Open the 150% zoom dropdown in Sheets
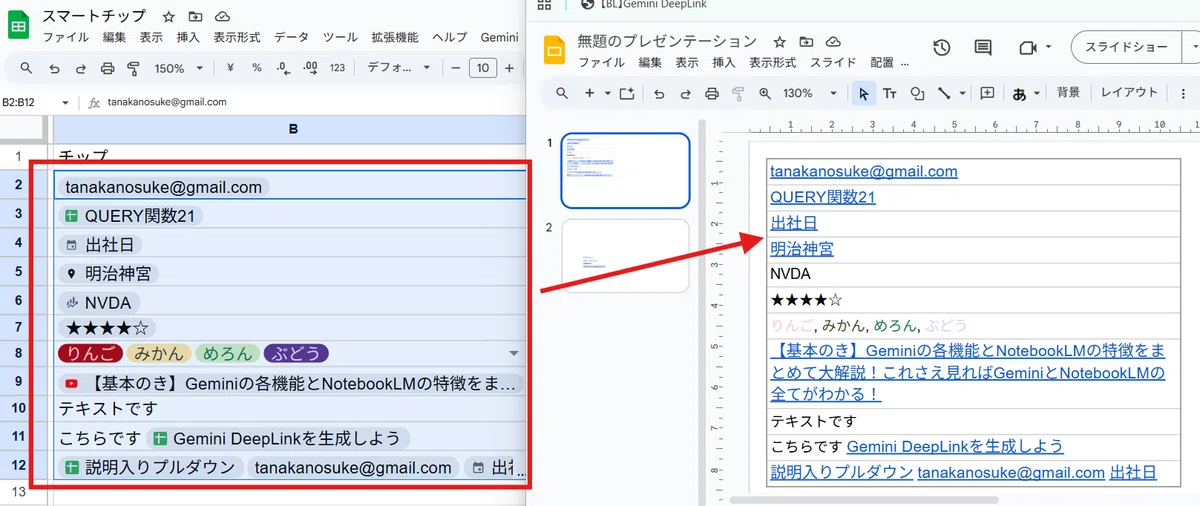The width and height of the screenshot is (1200, 506). tap(179, 68)
